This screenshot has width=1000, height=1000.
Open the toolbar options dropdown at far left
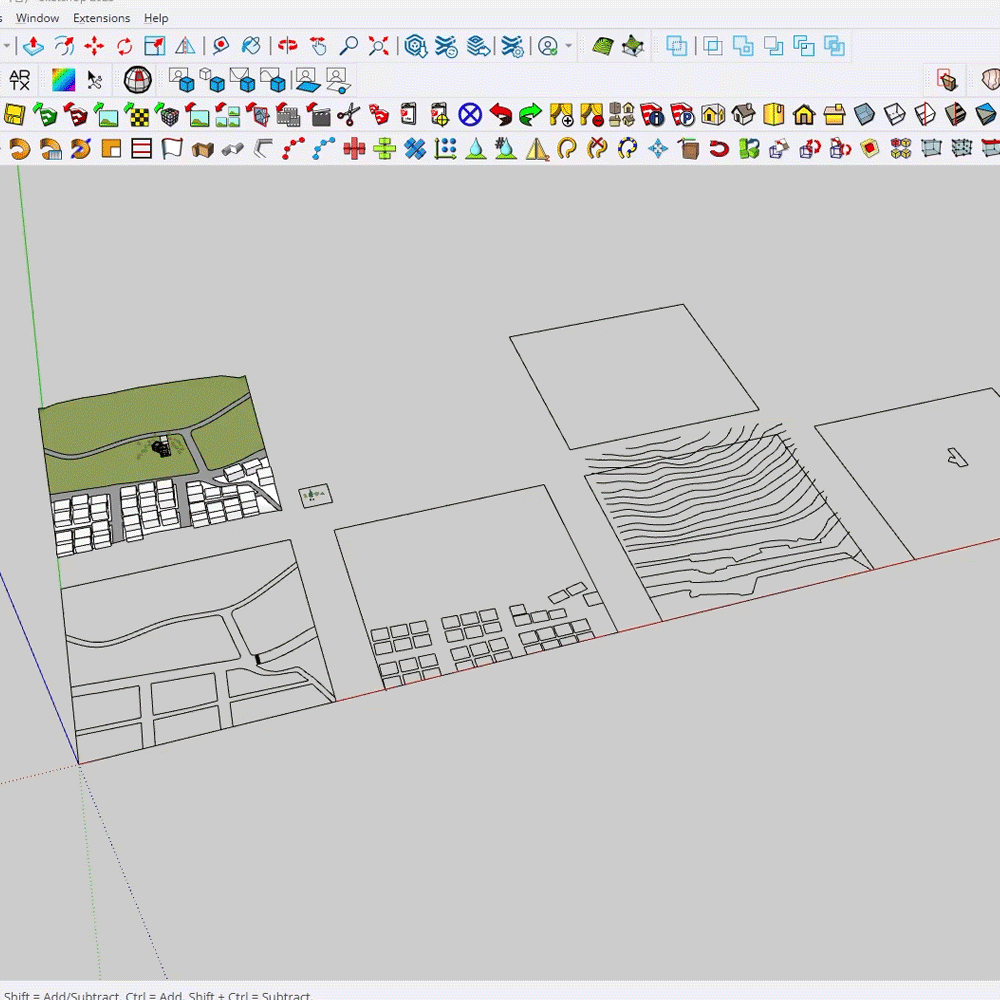tap(6, 46)
